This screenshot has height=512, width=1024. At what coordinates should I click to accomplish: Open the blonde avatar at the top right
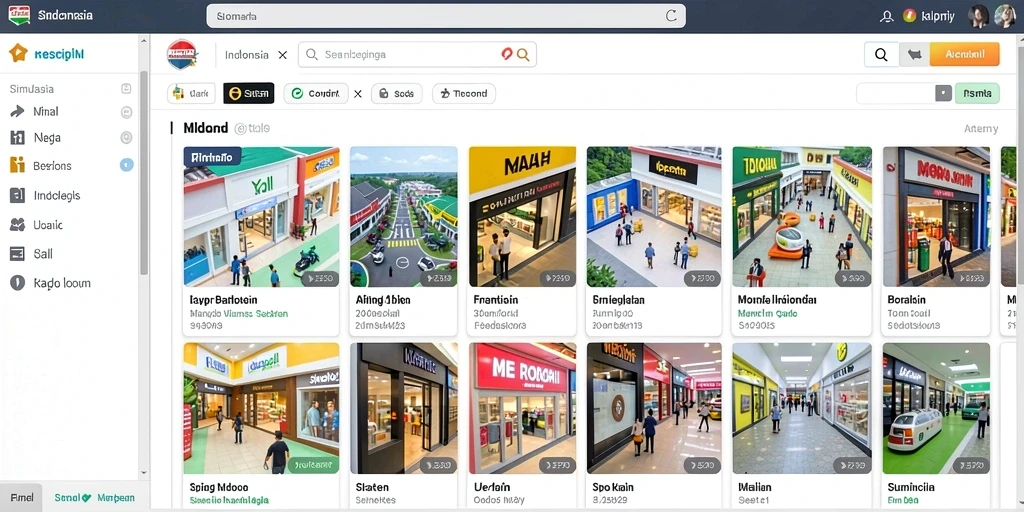tap(1004, 16)
